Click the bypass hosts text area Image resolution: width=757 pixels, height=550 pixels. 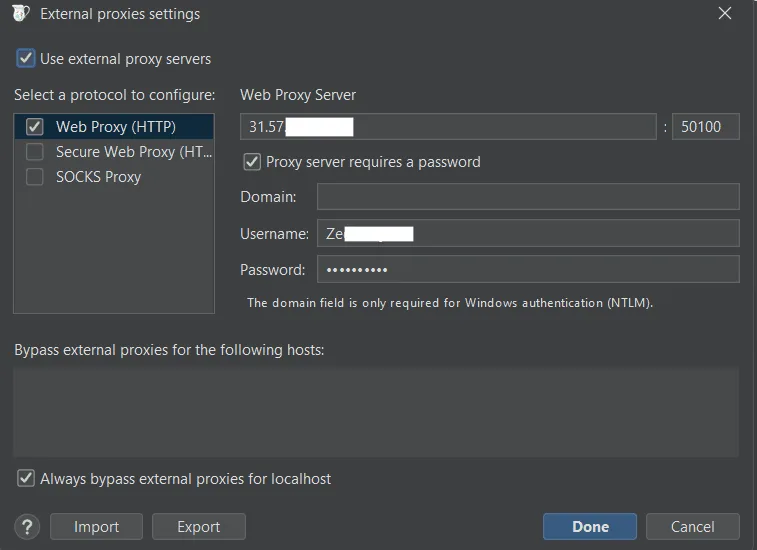[x=376, y=412]
